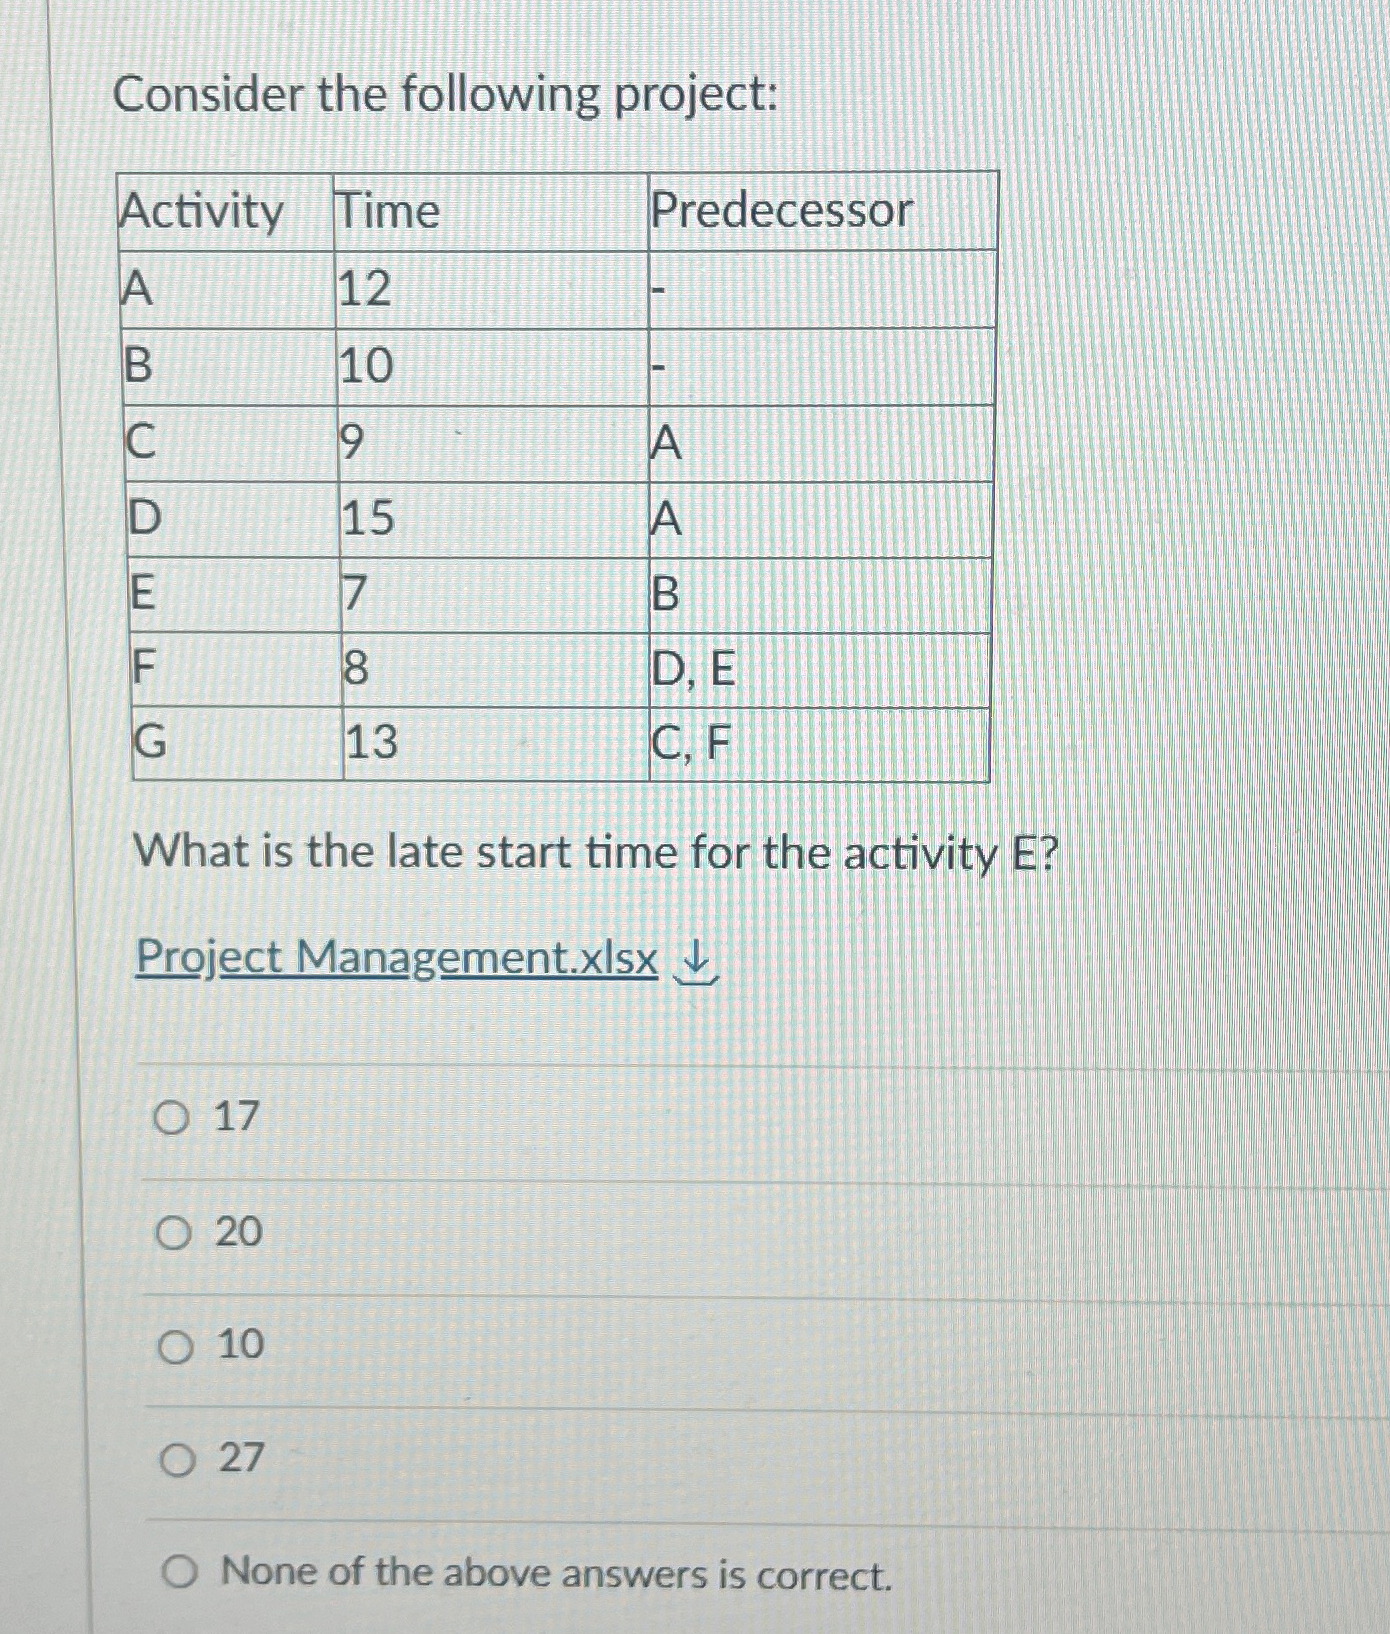Open the Project Management.xlsx link
This screenshot has height=1634, width=1390.
pos(395,958)
